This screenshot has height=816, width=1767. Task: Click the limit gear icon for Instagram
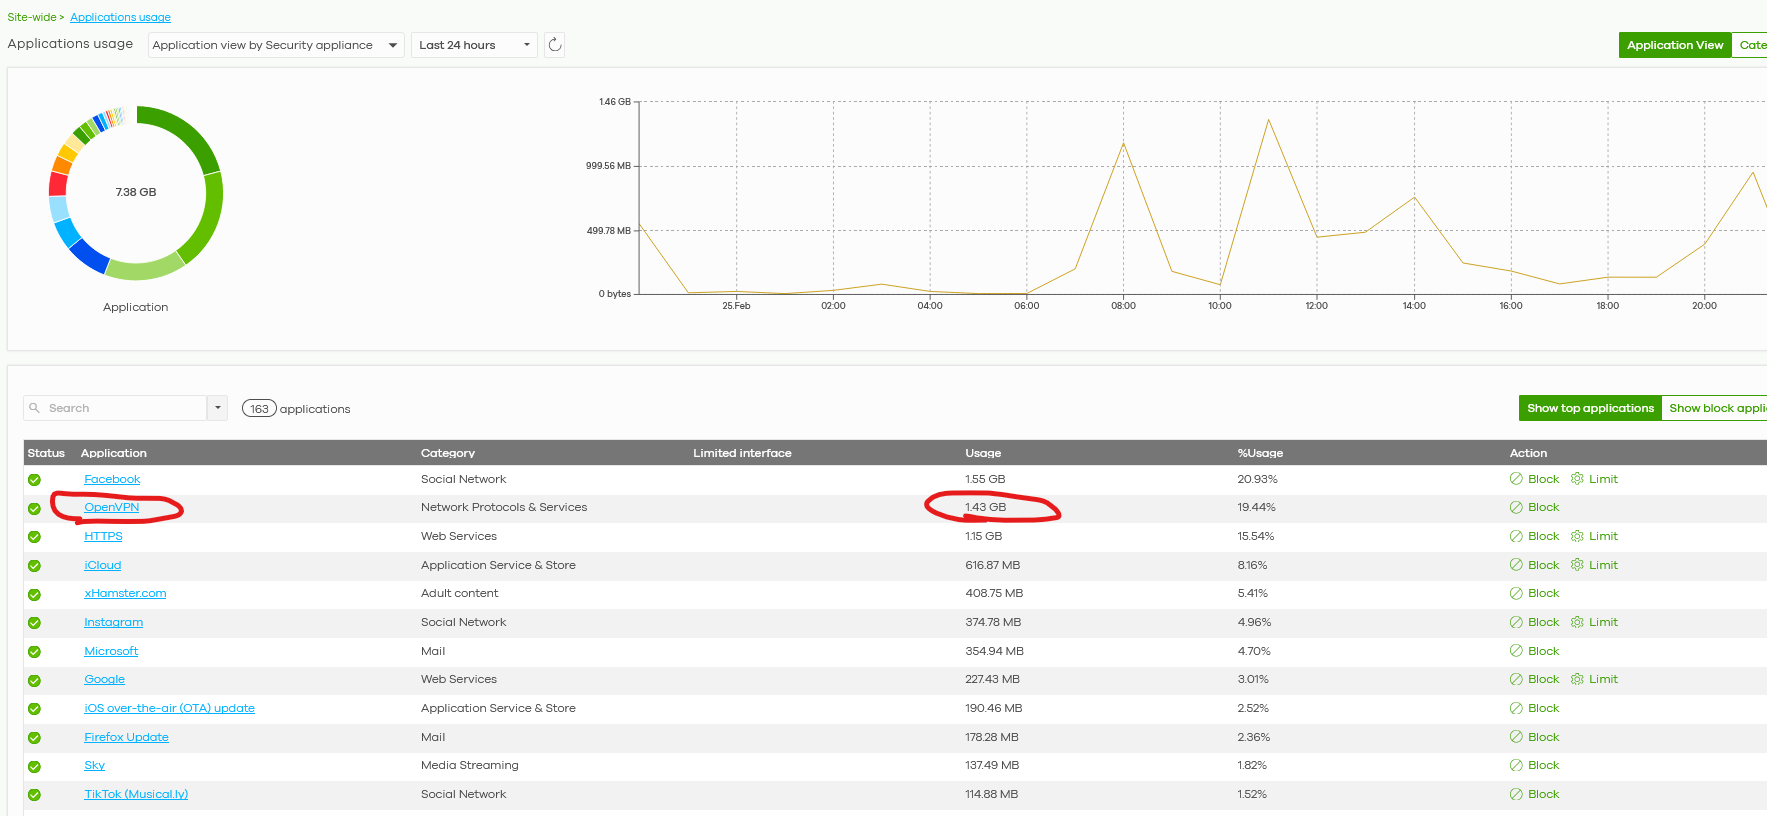[x=1577, y=622]
